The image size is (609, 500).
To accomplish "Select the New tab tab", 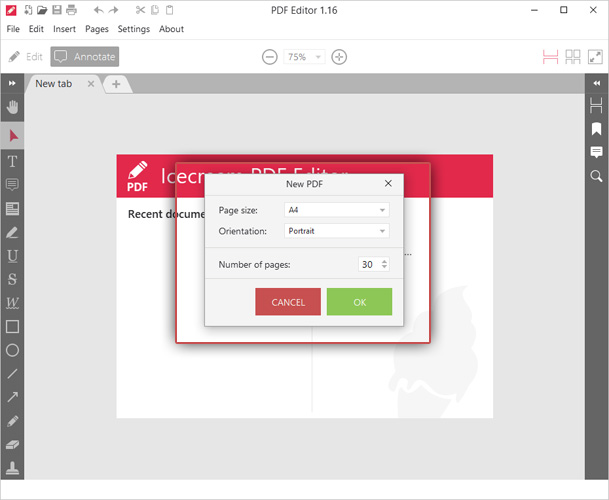I will 54,84.
